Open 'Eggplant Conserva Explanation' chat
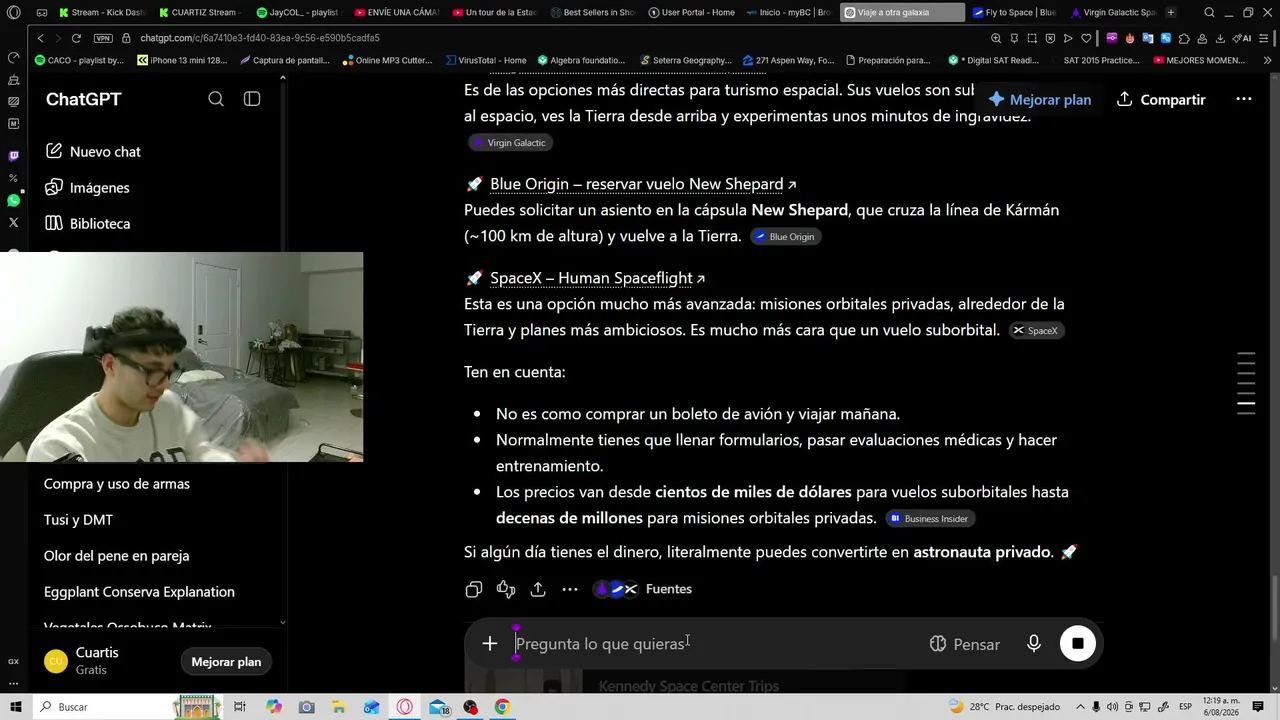The image size is (1280, 720). (139, 592)
